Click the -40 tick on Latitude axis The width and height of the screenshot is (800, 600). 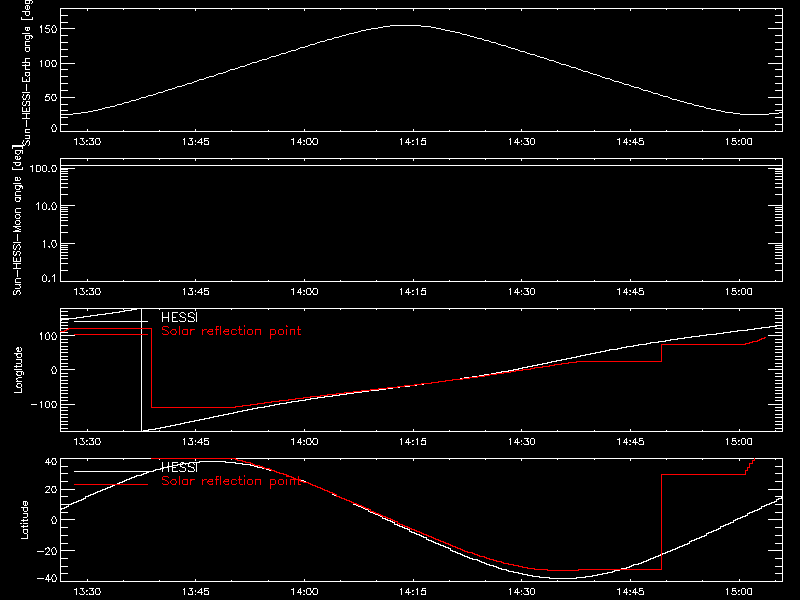(x=47, y=578)
